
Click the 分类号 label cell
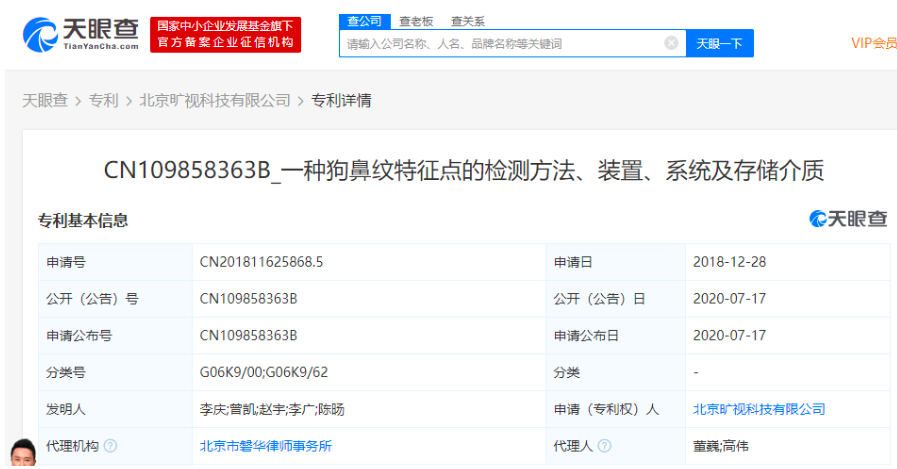[116, 372]
